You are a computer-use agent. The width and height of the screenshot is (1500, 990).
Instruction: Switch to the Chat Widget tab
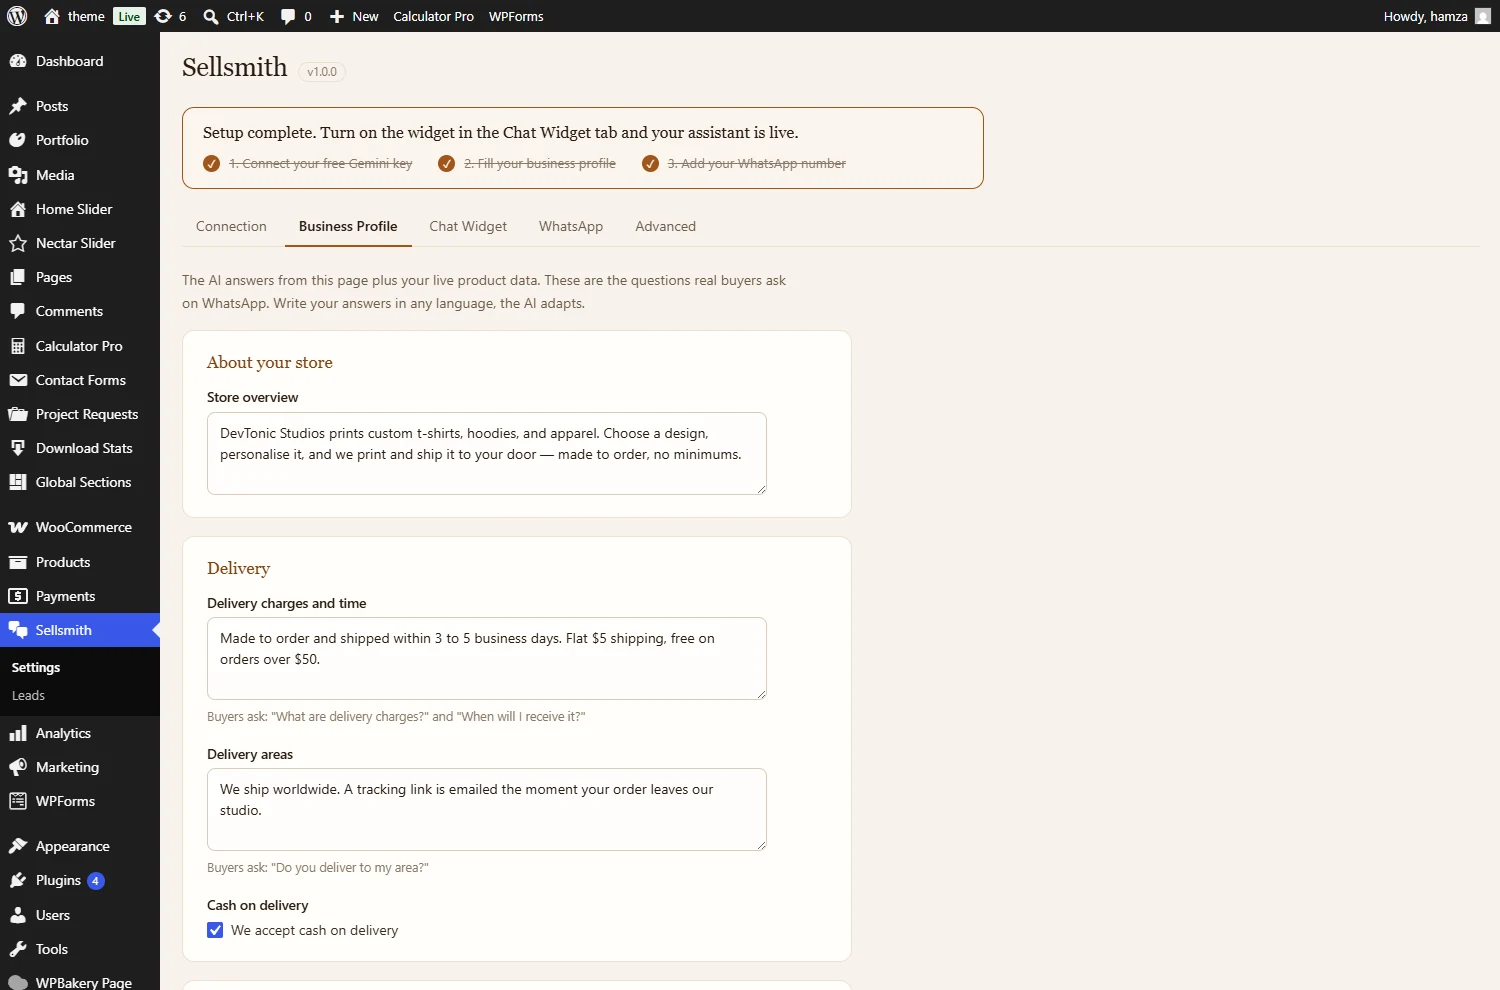coord(468,226)
